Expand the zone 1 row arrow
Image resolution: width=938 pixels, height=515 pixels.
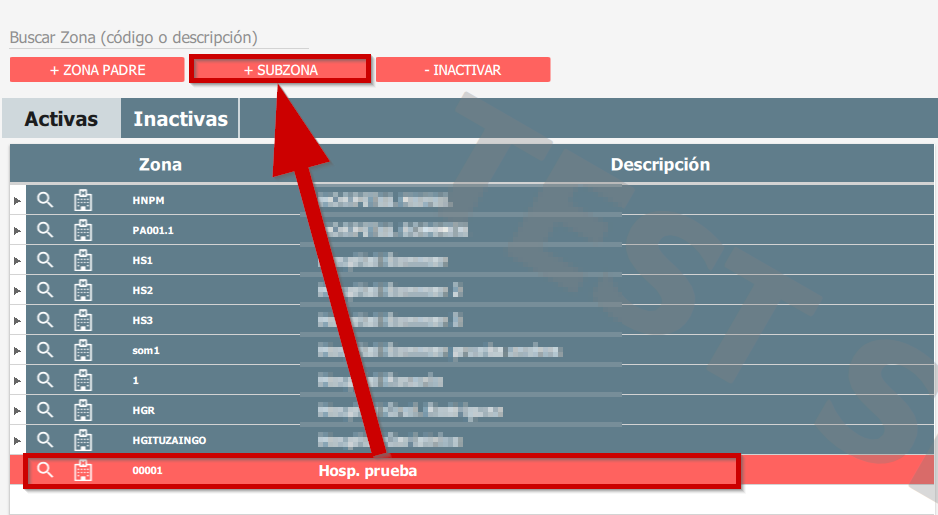click(x=17, y=381)
